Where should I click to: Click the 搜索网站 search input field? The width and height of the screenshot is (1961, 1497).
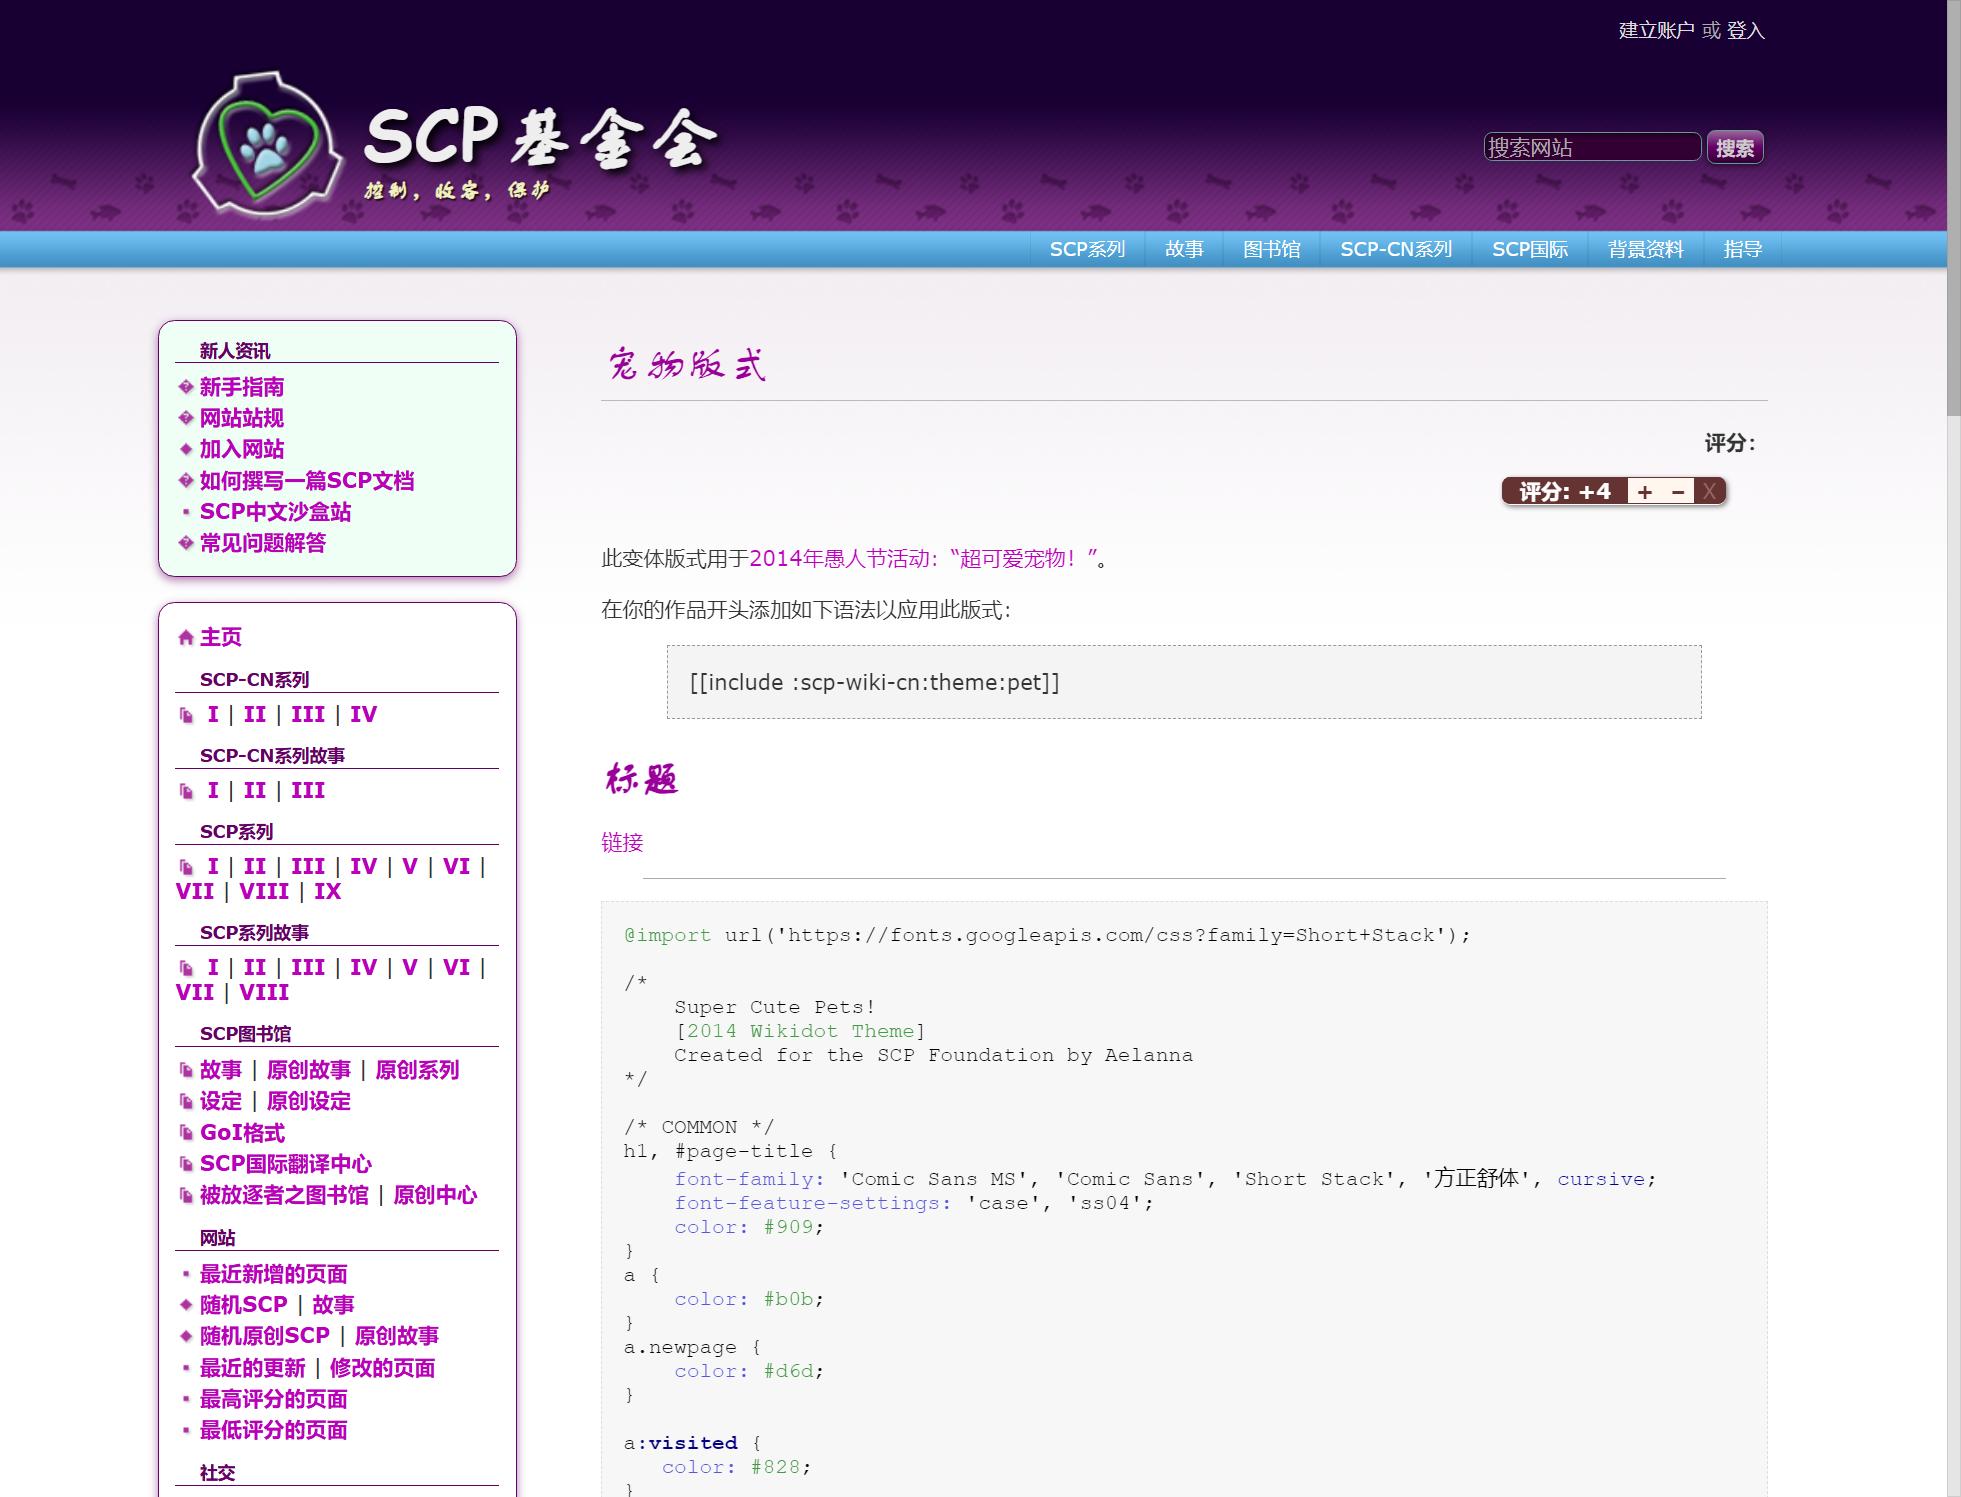pyautogui.click(x=1591, y=147)
